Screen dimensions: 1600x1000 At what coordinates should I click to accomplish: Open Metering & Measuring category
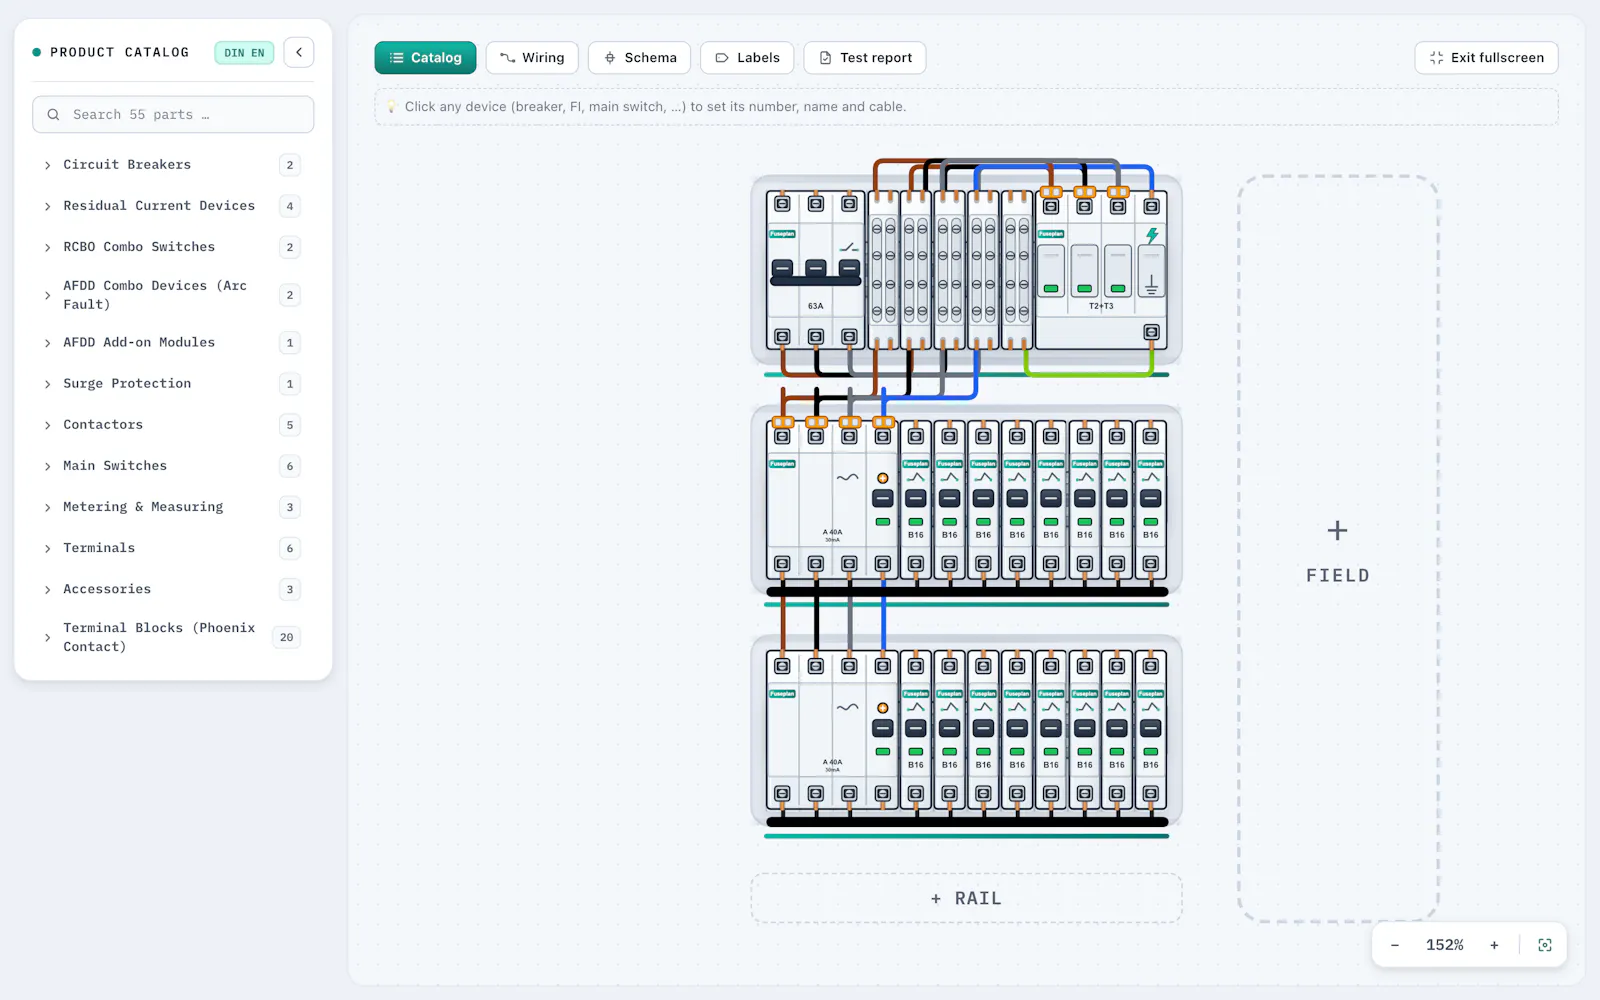pyautogui.click(x=173, y=507)
